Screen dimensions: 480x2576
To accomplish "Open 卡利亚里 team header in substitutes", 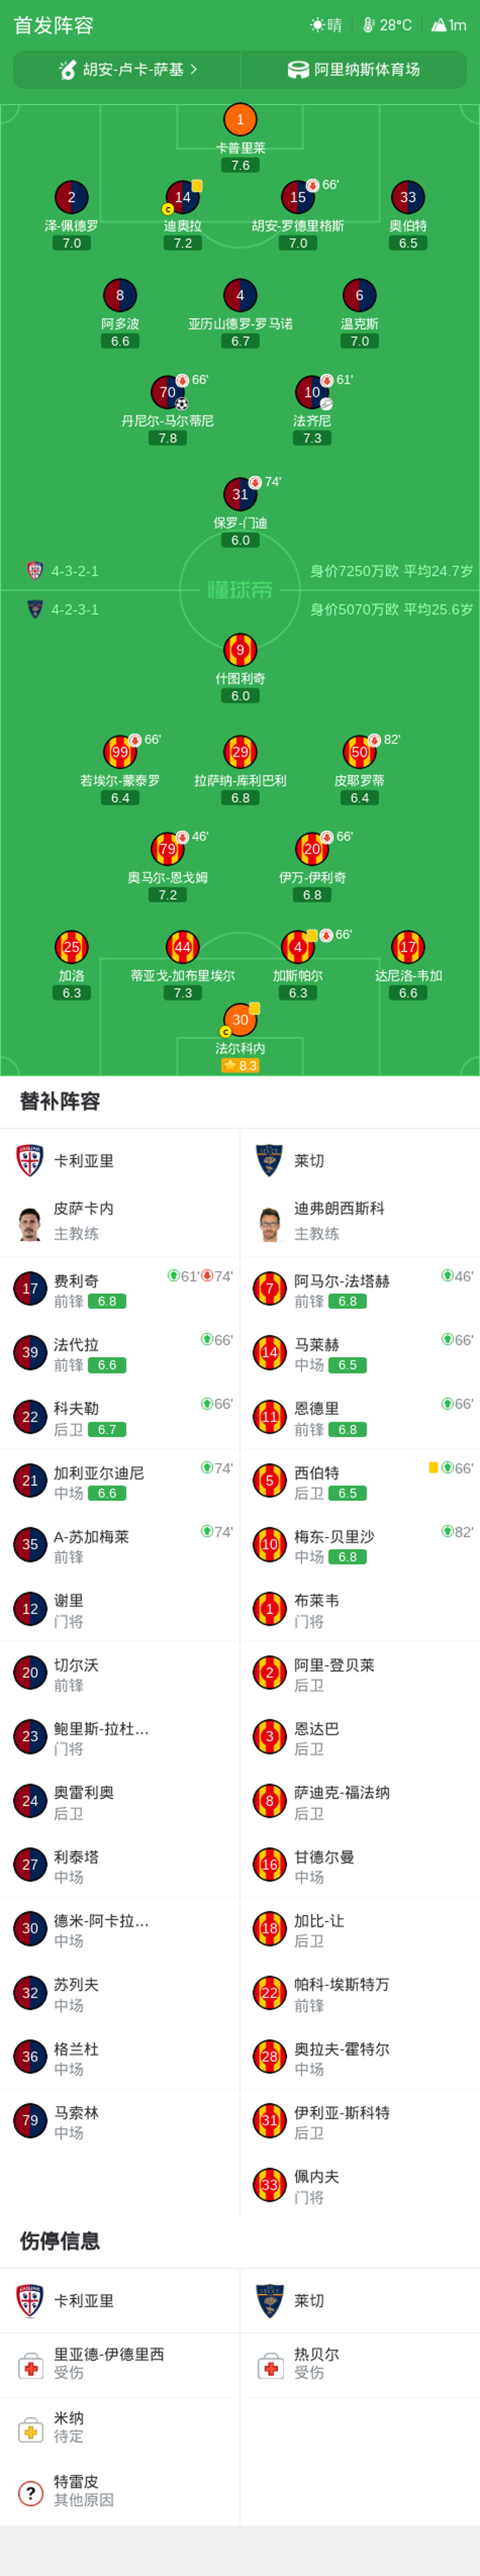I will [120, 1161].
